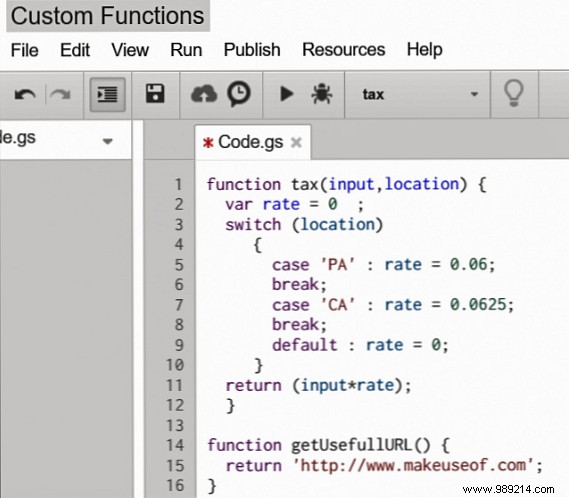Open the View menu
This screenshot has width=569, height=498.
tap(130, 50)
